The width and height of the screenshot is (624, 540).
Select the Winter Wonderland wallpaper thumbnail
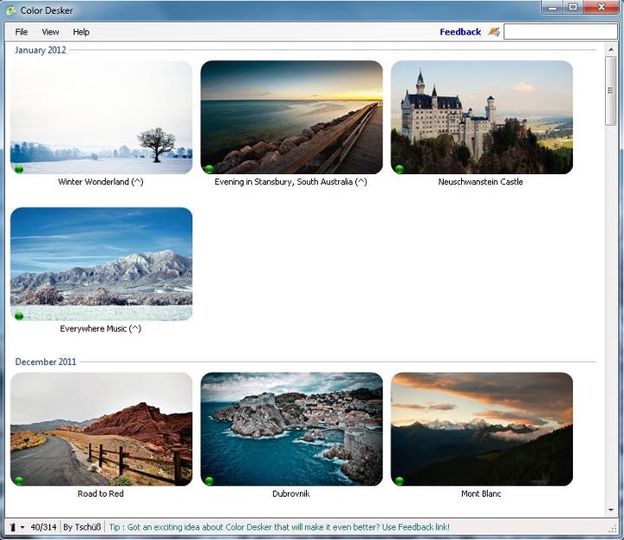(101, 117)
